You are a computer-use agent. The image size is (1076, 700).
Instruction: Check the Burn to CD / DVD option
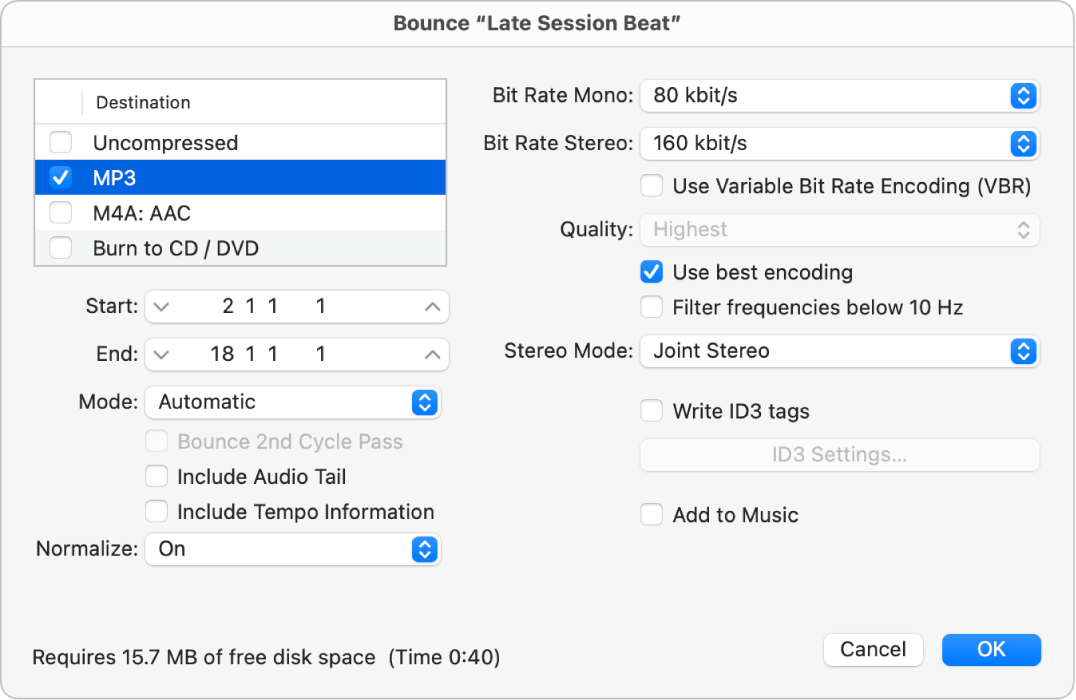[60, 247]
